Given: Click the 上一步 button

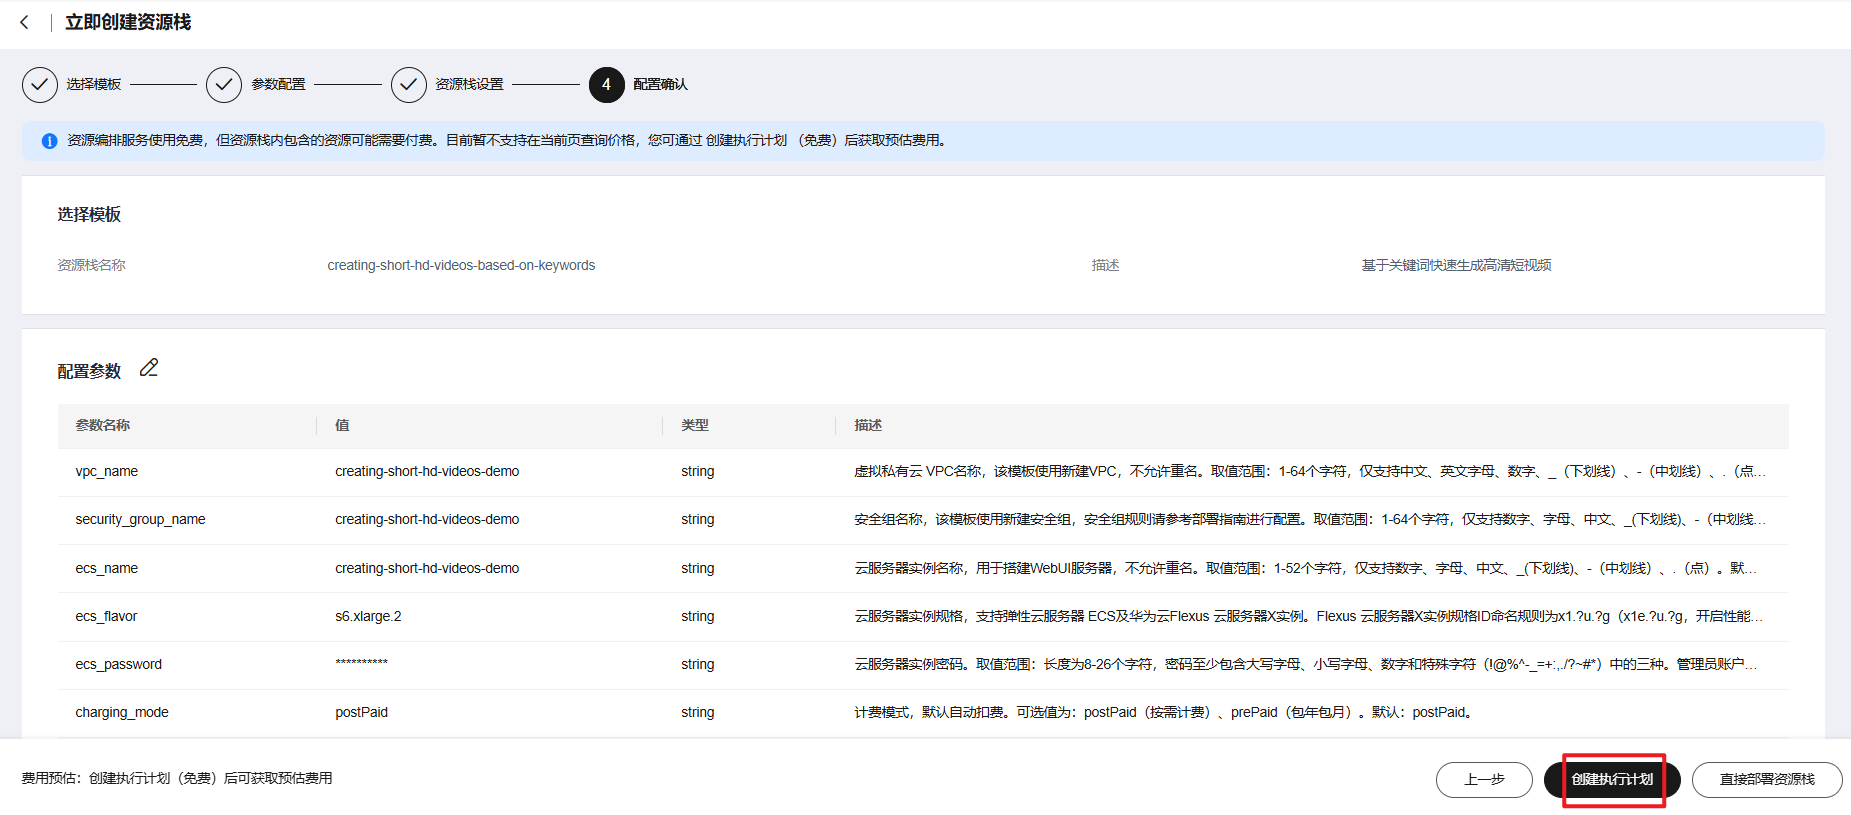Looking at the screenshot, I should point(1484,780).
